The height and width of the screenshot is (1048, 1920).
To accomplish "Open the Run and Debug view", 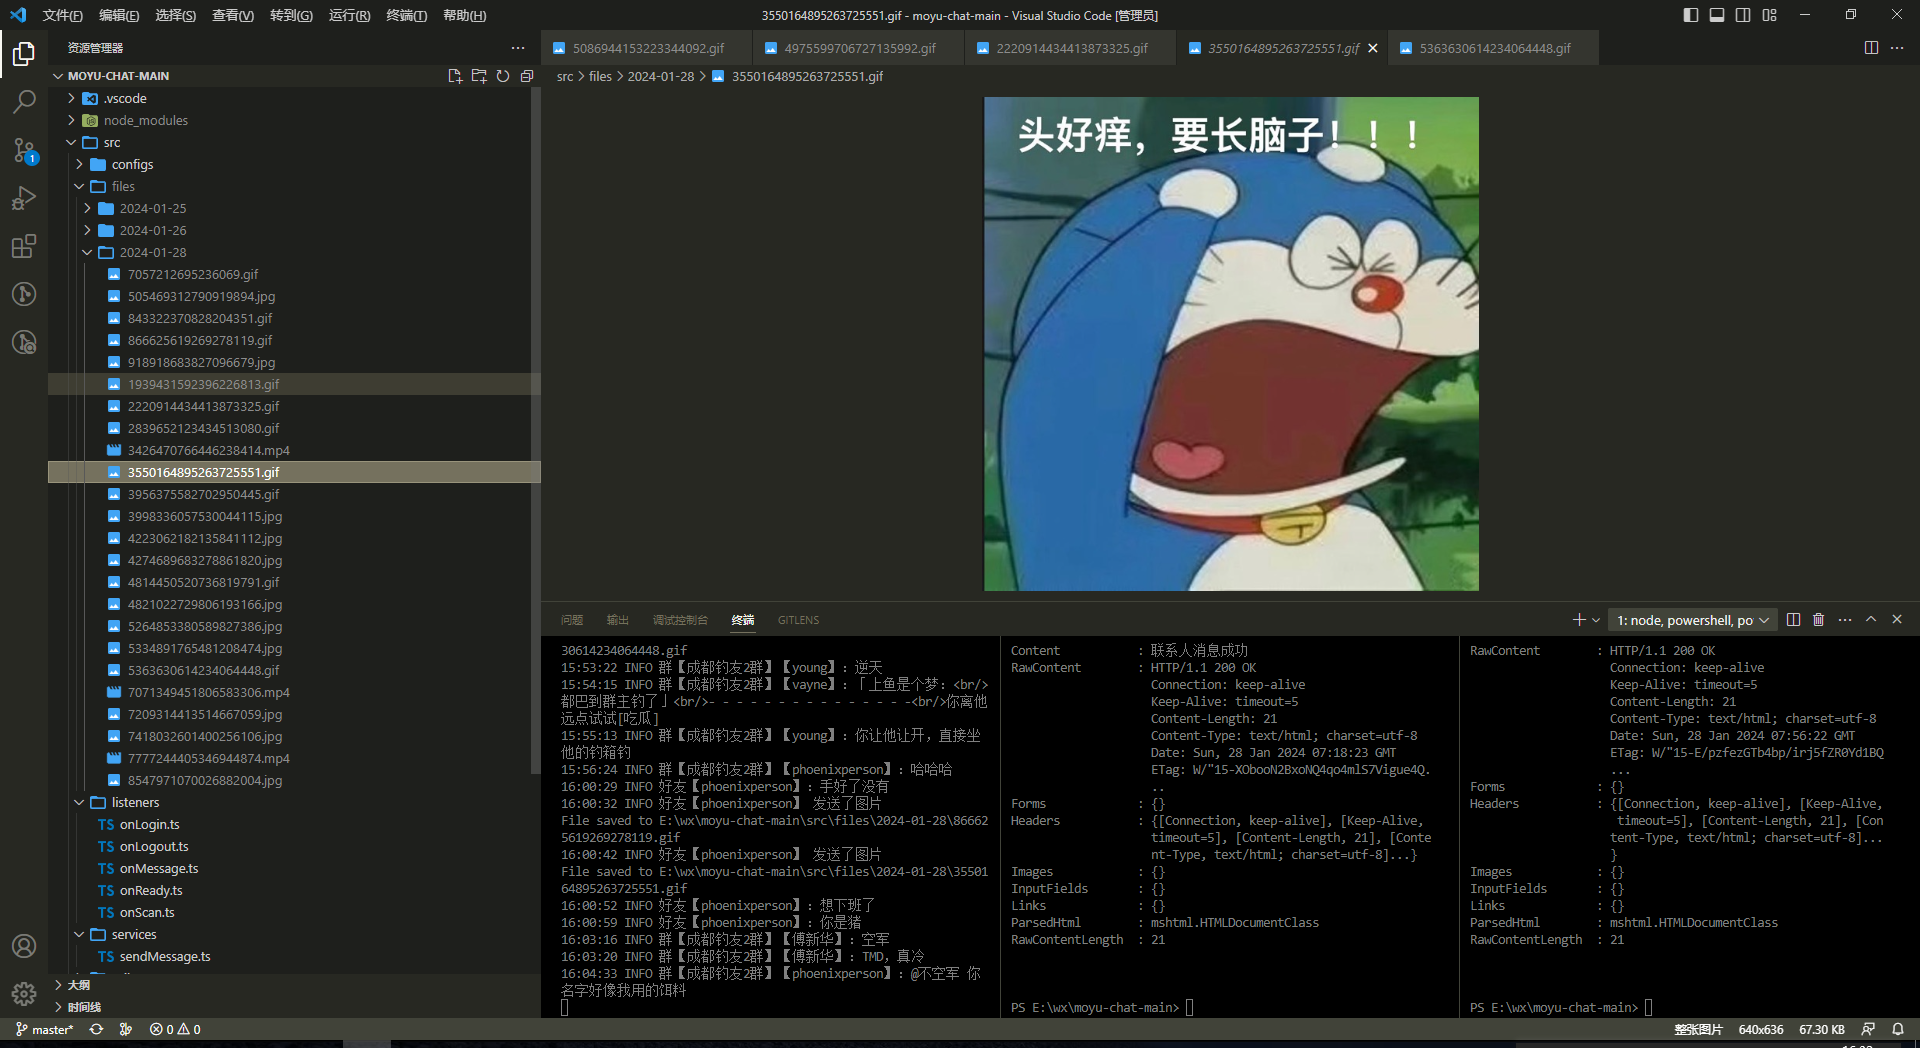I will 24,198.
